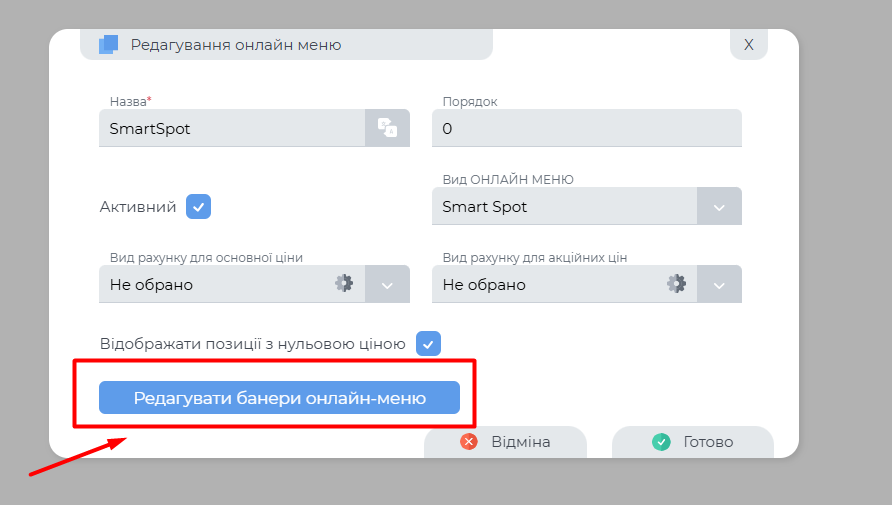Screen dimensions: 892x505
Task: Select the Smart Spot menu type field
Action: tap(565, 207)
